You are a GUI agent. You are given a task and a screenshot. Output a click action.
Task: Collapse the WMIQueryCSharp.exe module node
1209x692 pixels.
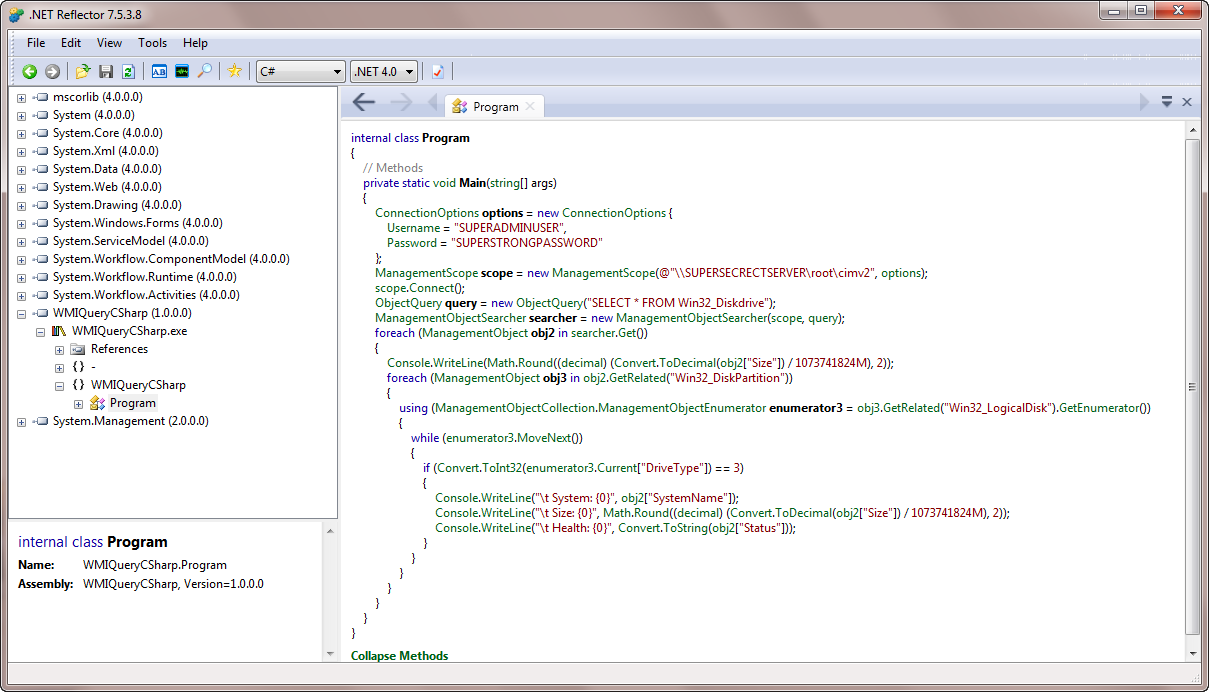[40, 331]
